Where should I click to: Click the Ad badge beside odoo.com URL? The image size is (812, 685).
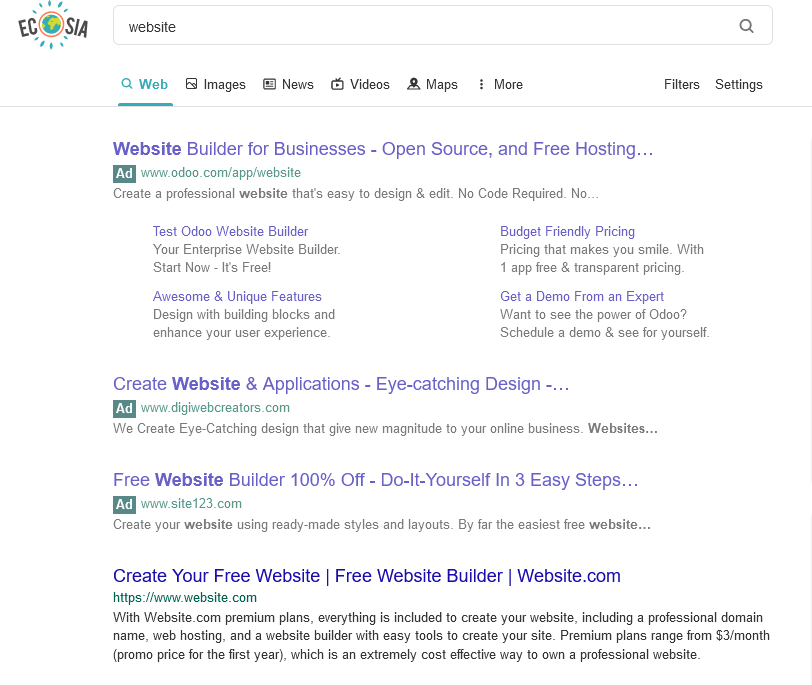(x=124, y=173)
